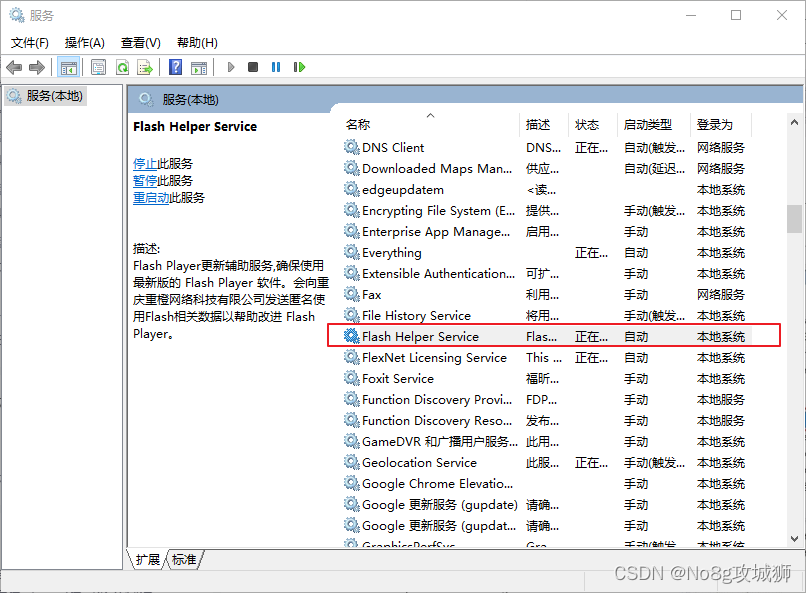Sort by the 名称 column header

(431, 124)
